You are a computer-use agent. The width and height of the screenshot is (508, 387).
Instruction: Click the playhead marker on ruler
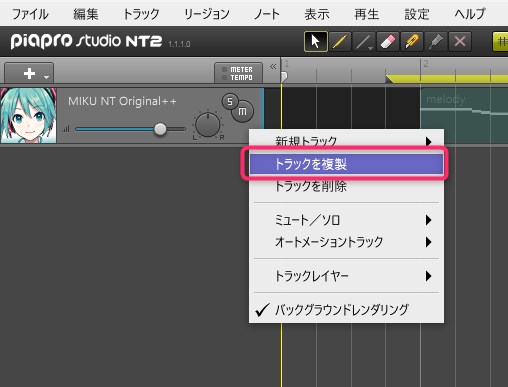click(x=284, y=77)
